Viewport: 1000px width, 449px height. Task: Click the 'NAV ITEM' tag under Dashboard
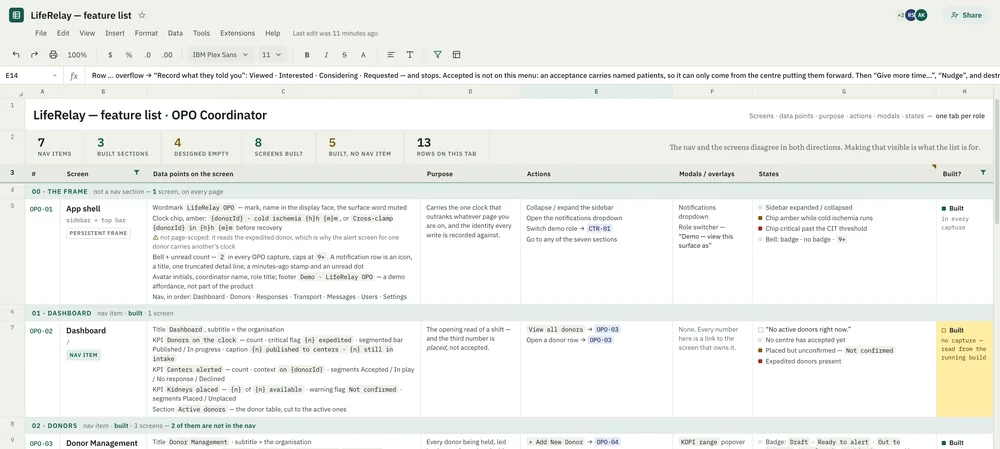tap(83, 355)
